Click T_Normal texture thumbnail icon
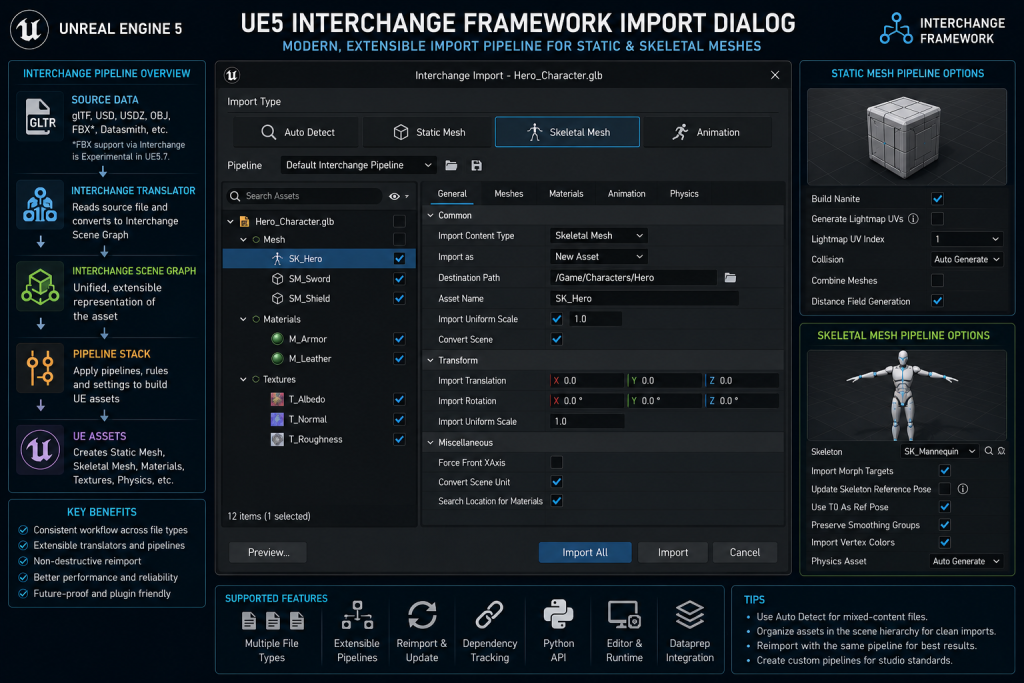The width and height of the screenshot is (1024, 683). pyautogui.click(x=277, y=419)
